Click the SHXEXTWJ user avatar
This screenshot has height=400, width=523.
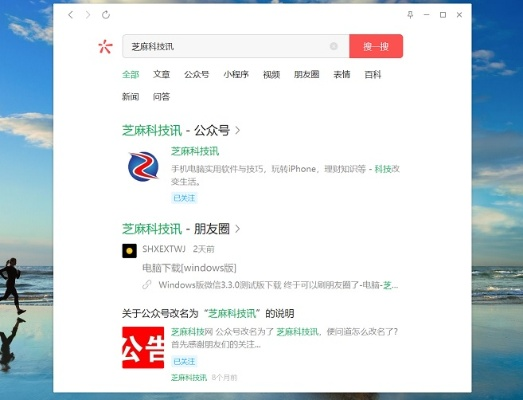click(129, 251)
